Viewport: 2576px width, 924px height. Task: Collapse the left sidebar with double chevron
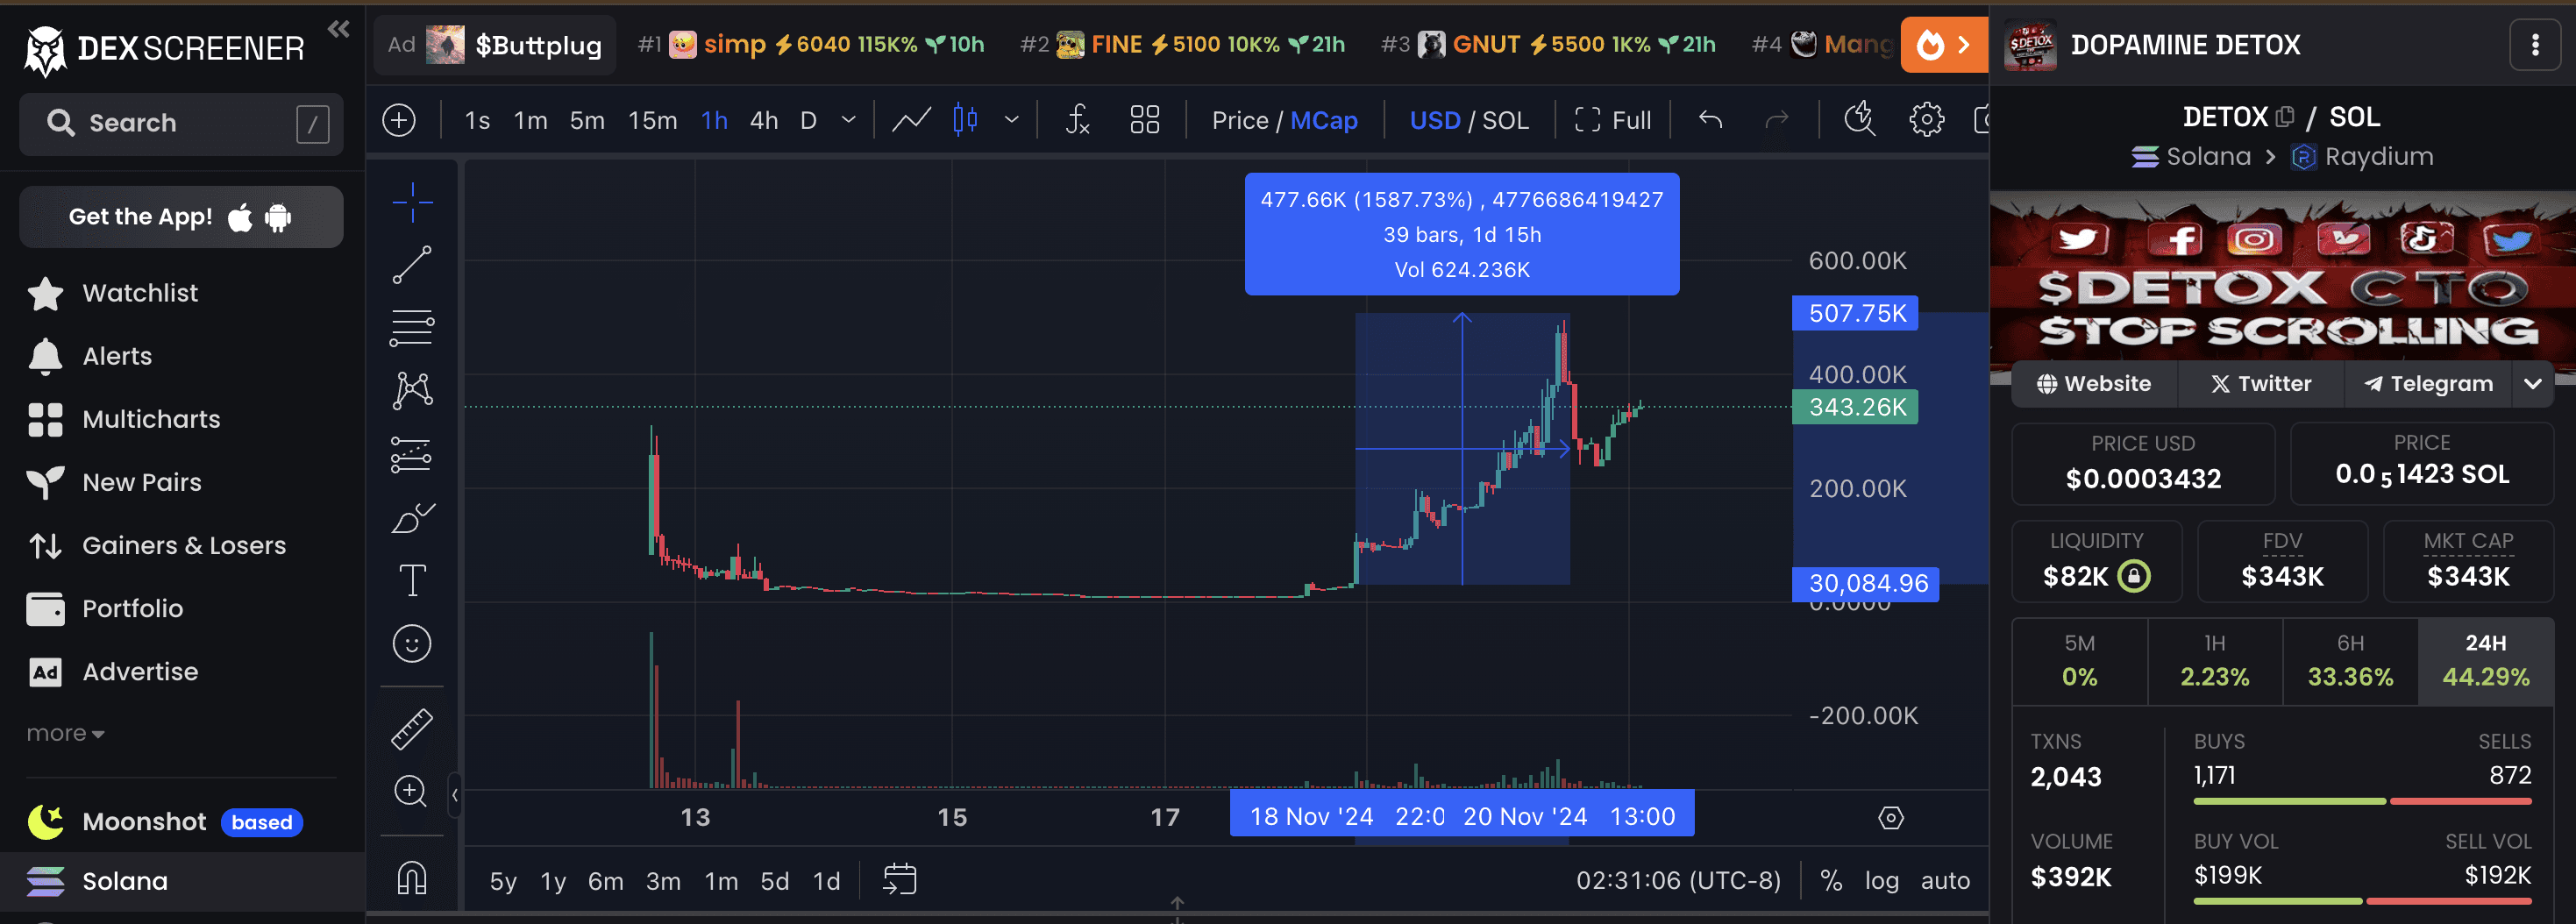339,29
